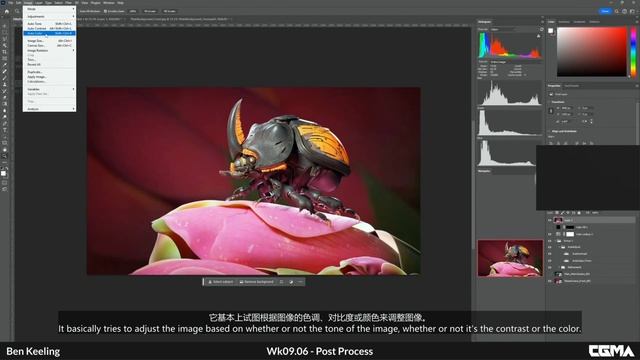Click the Fit Screen button
The image size is (640, 360).
(x=150, y=11)
